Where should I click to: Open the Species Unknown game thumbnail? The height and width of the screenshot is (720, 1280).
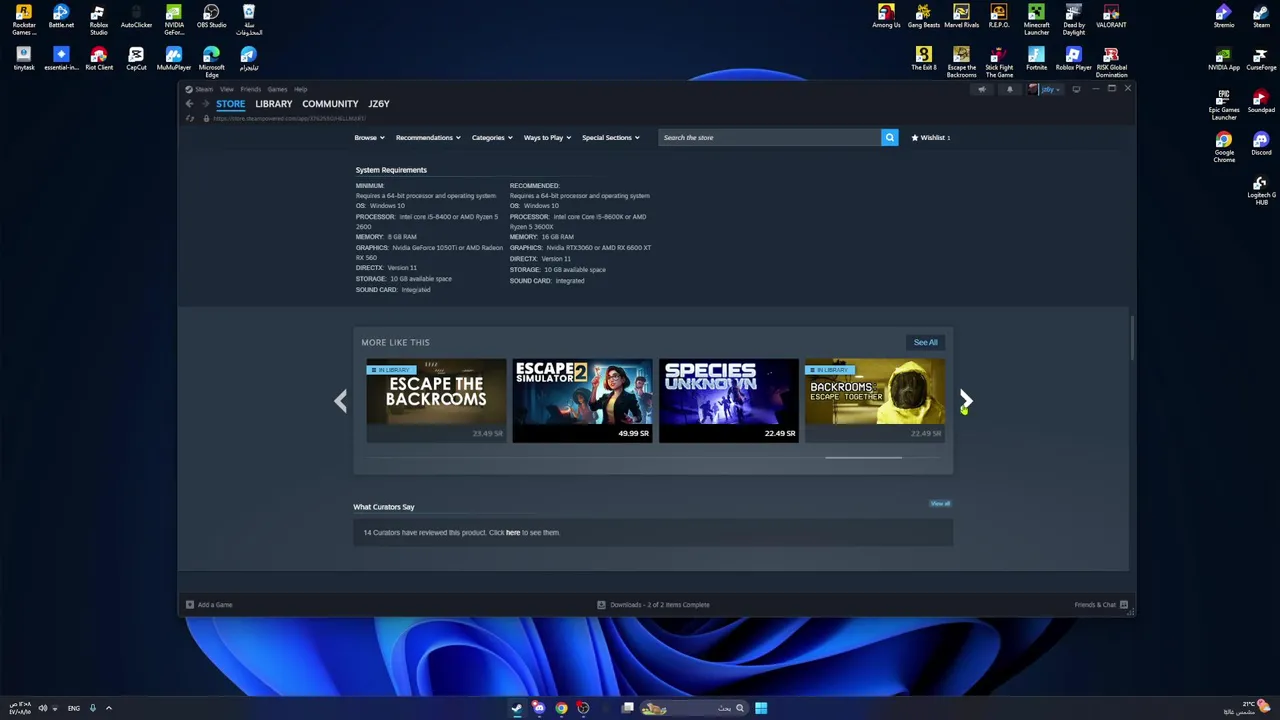(728, 400)
